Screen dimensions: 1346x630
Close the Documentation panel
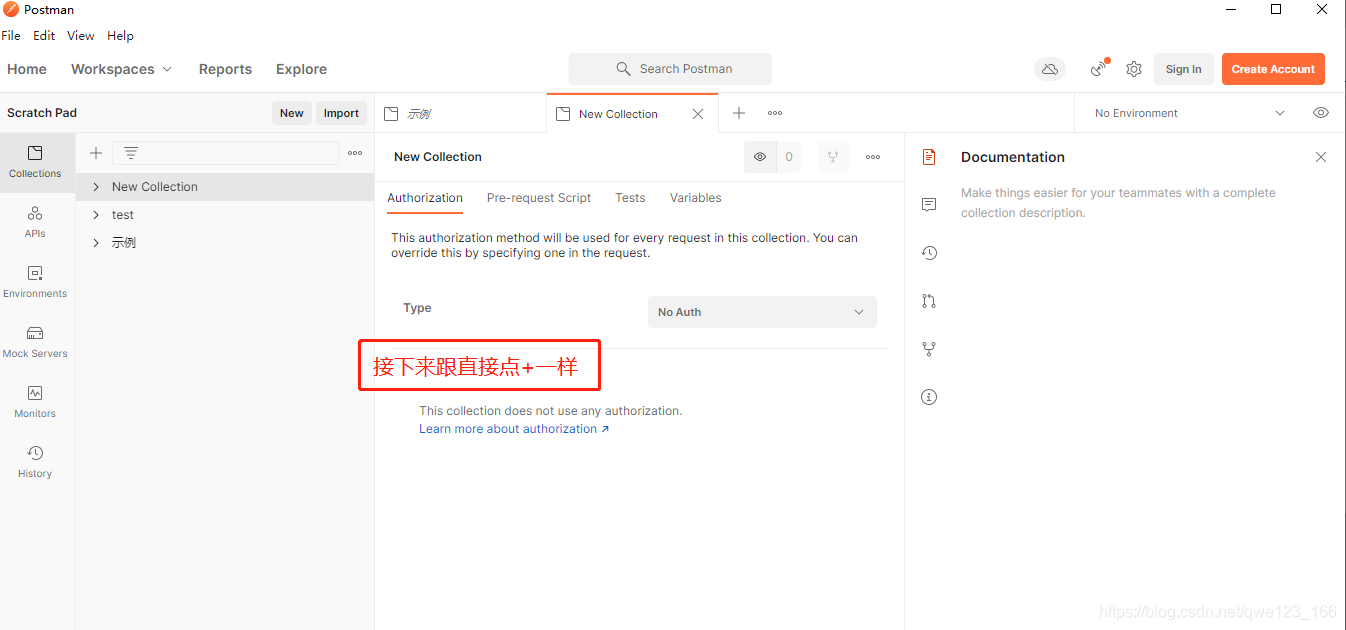tap(1321, 157)
